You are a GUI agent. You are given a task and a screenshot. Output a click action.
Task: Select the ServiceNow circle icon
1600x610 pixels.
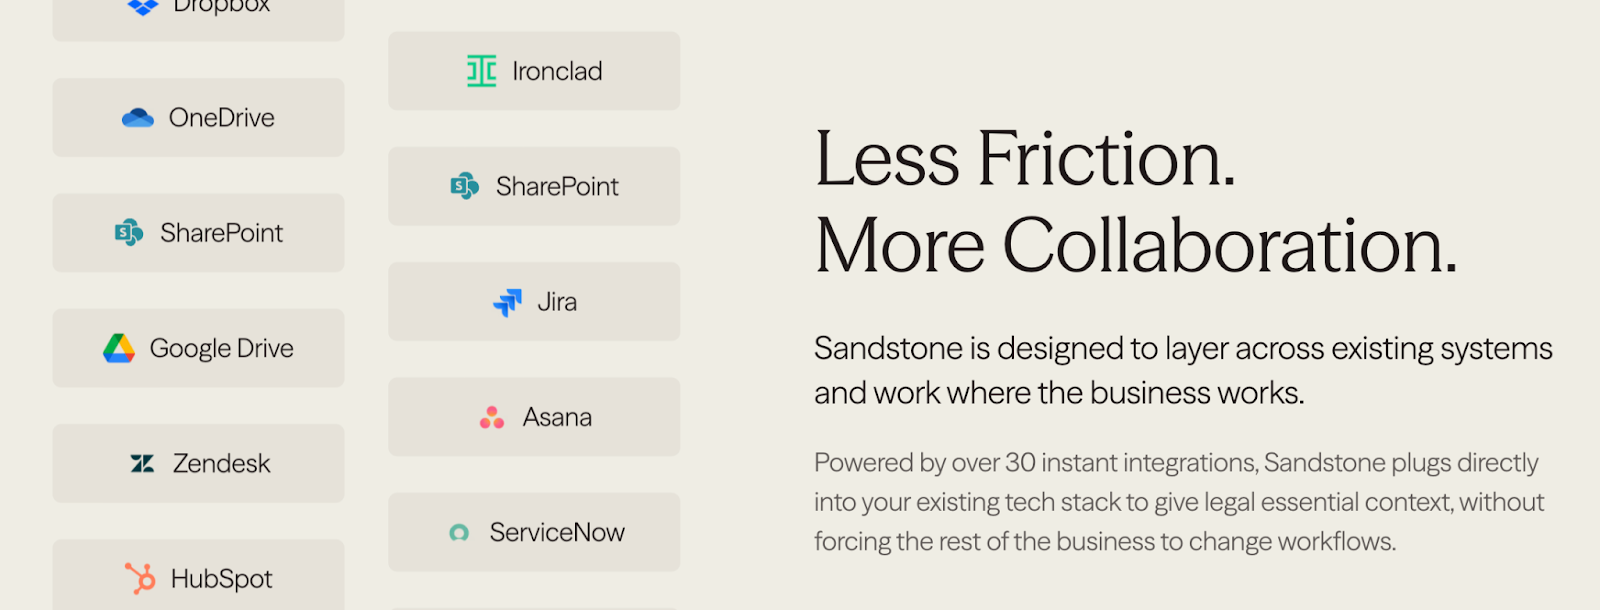pos(461,532)
